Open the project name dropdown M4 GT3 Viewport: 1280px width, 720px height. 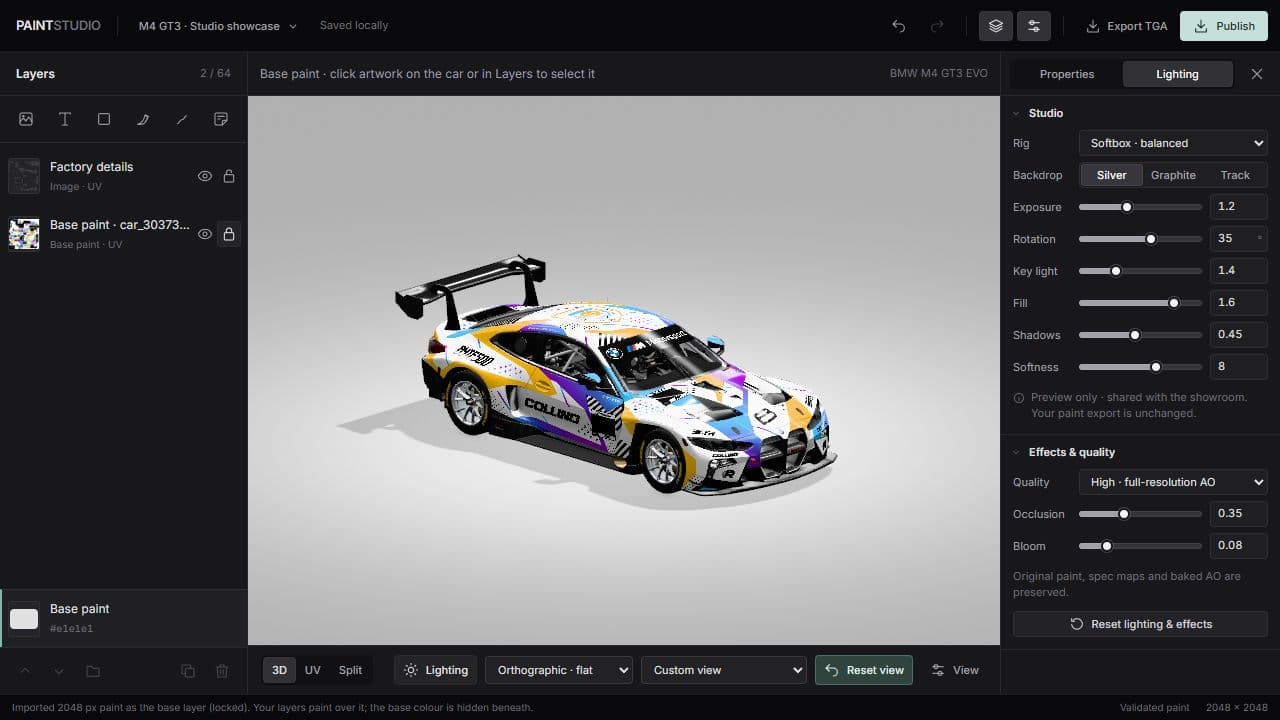(x=218, y=26)
